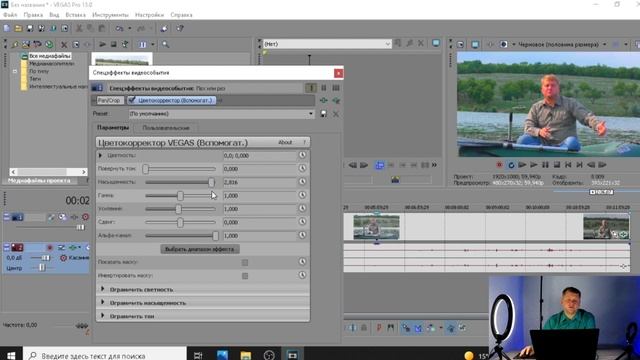Expand the Цветность parameter group
Viewport: 640px width, 360px height.
(x=100, y=156)
